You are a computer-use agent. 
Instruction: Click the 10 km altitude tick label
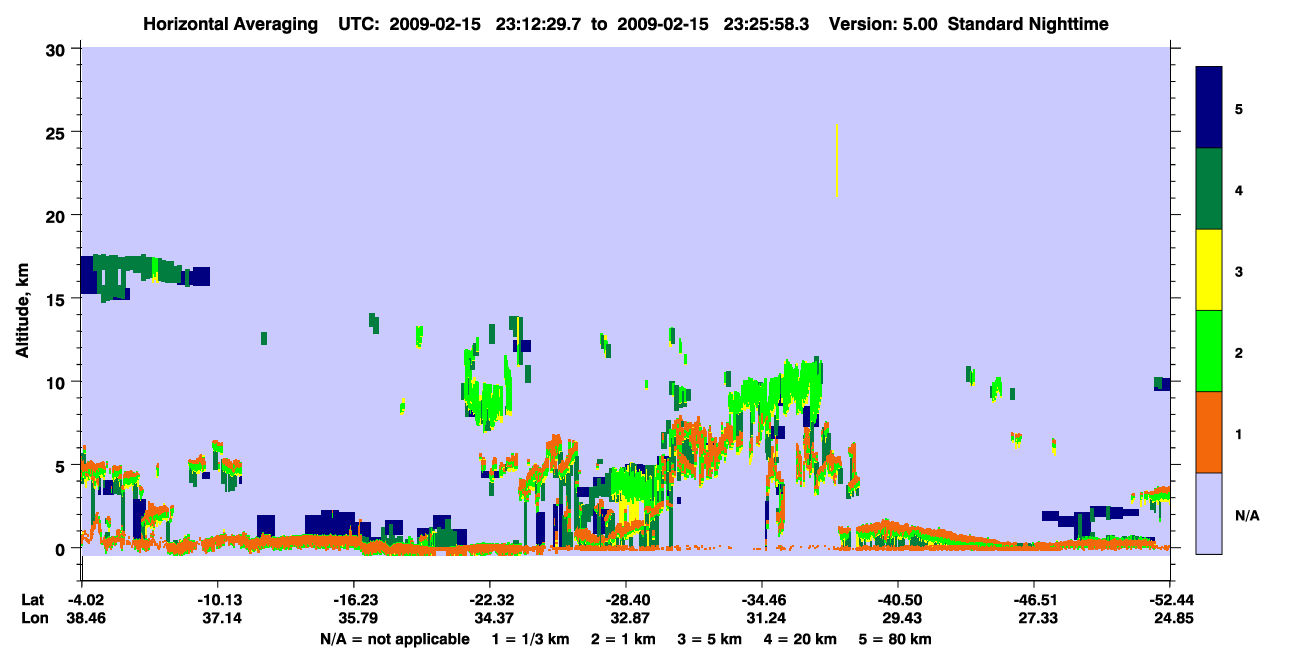pos(57,382)
